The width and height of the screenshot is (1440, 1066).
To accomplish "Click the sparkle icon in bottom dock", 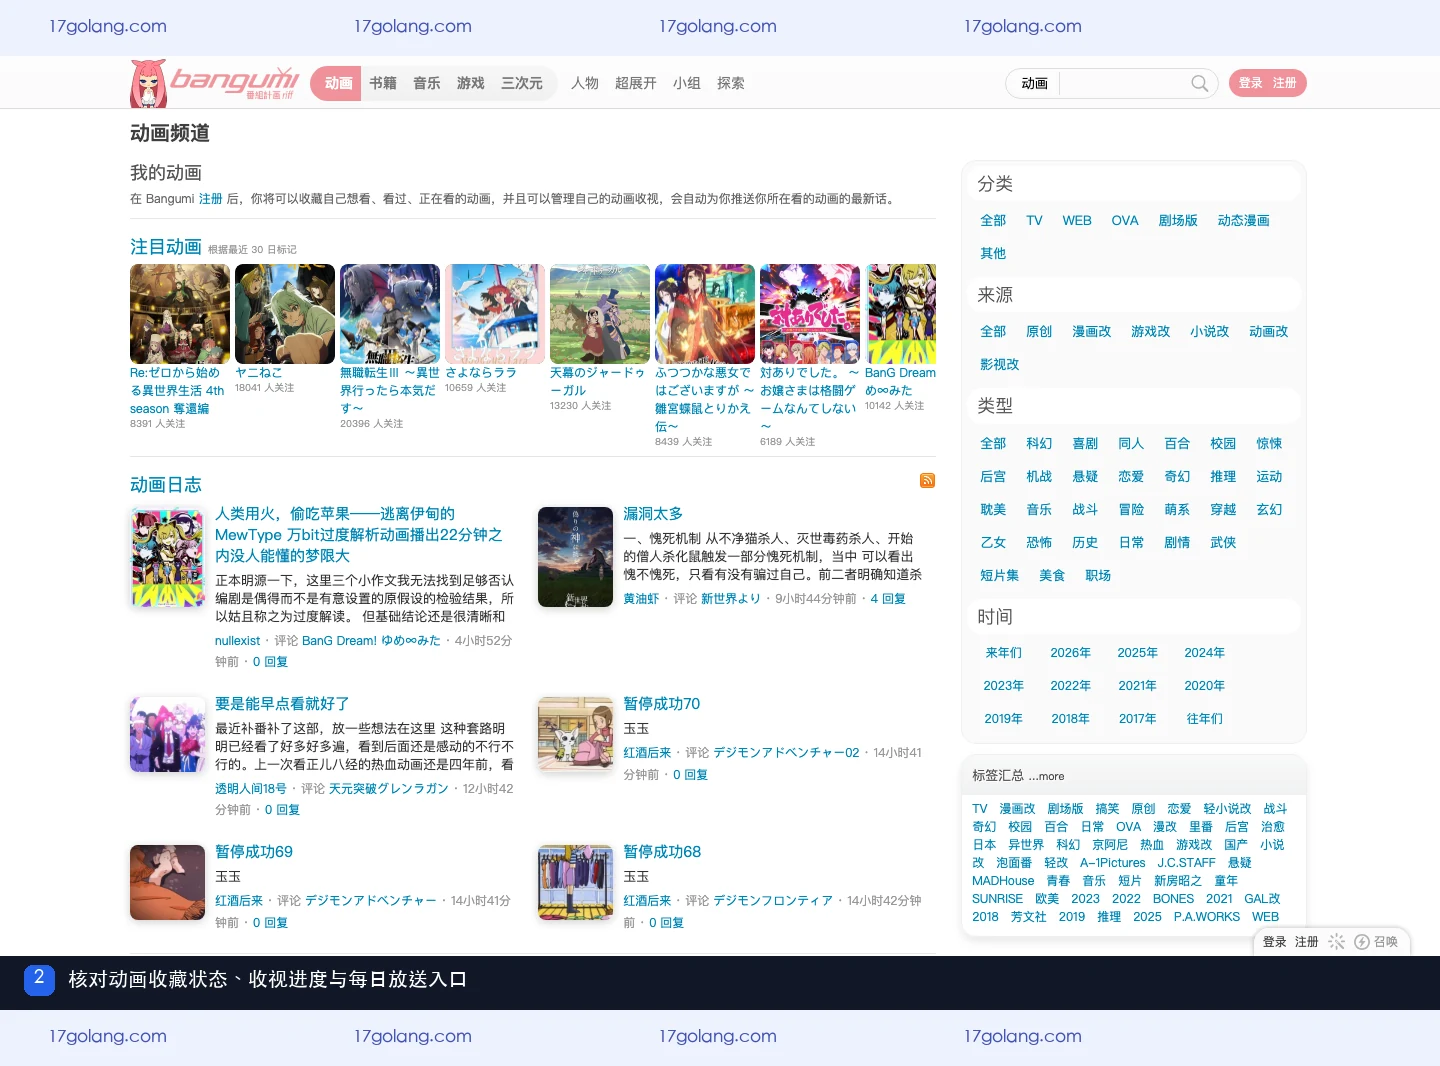I will coord(1336,942).
